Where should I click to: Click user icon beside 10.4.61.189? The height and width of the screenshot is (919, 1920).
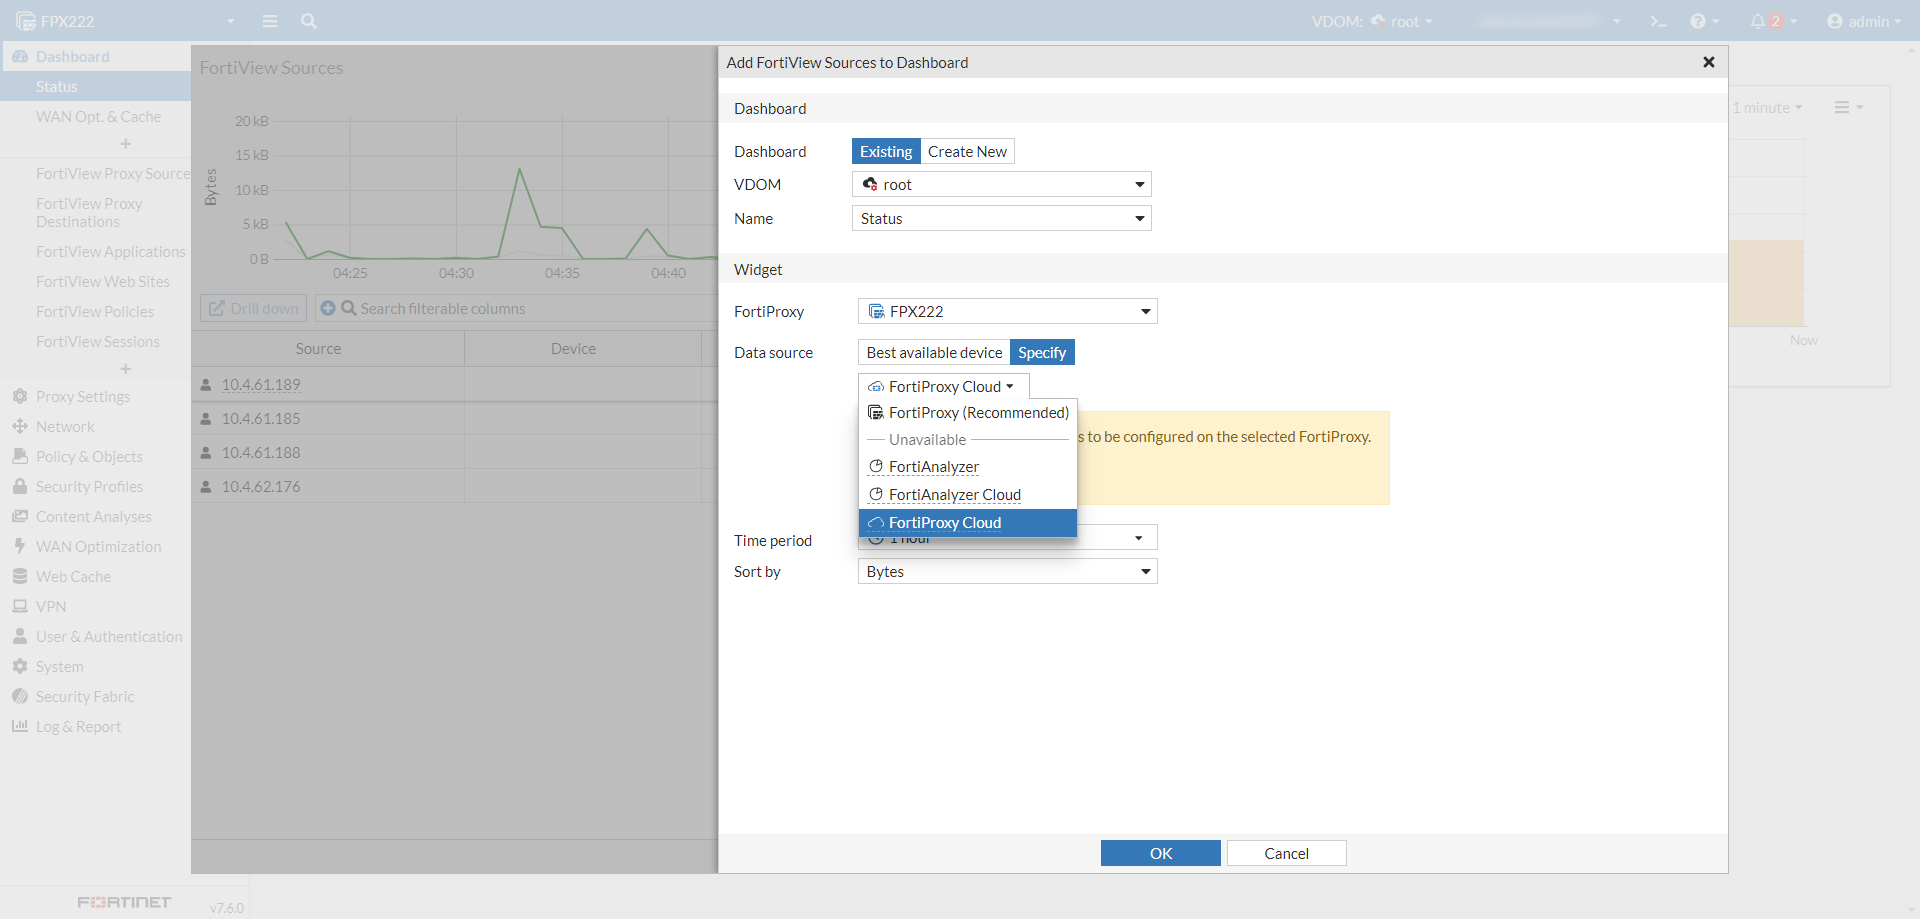206,385
